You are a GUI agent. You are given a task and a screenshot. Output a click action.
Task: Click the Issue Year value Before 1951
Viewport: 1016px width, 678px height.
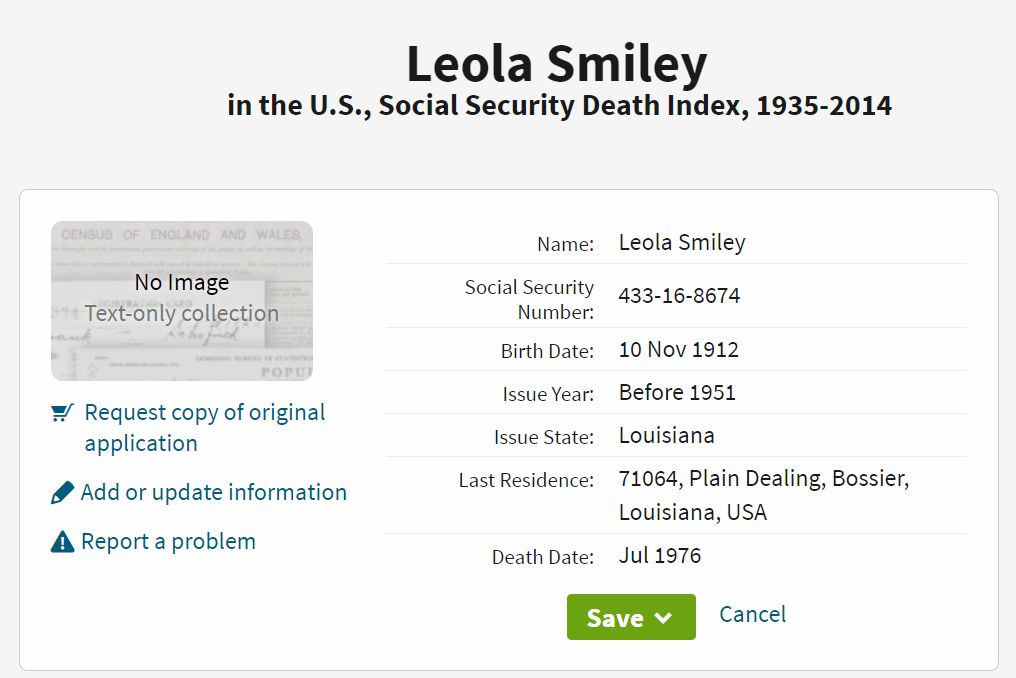[x=677, y=393]
